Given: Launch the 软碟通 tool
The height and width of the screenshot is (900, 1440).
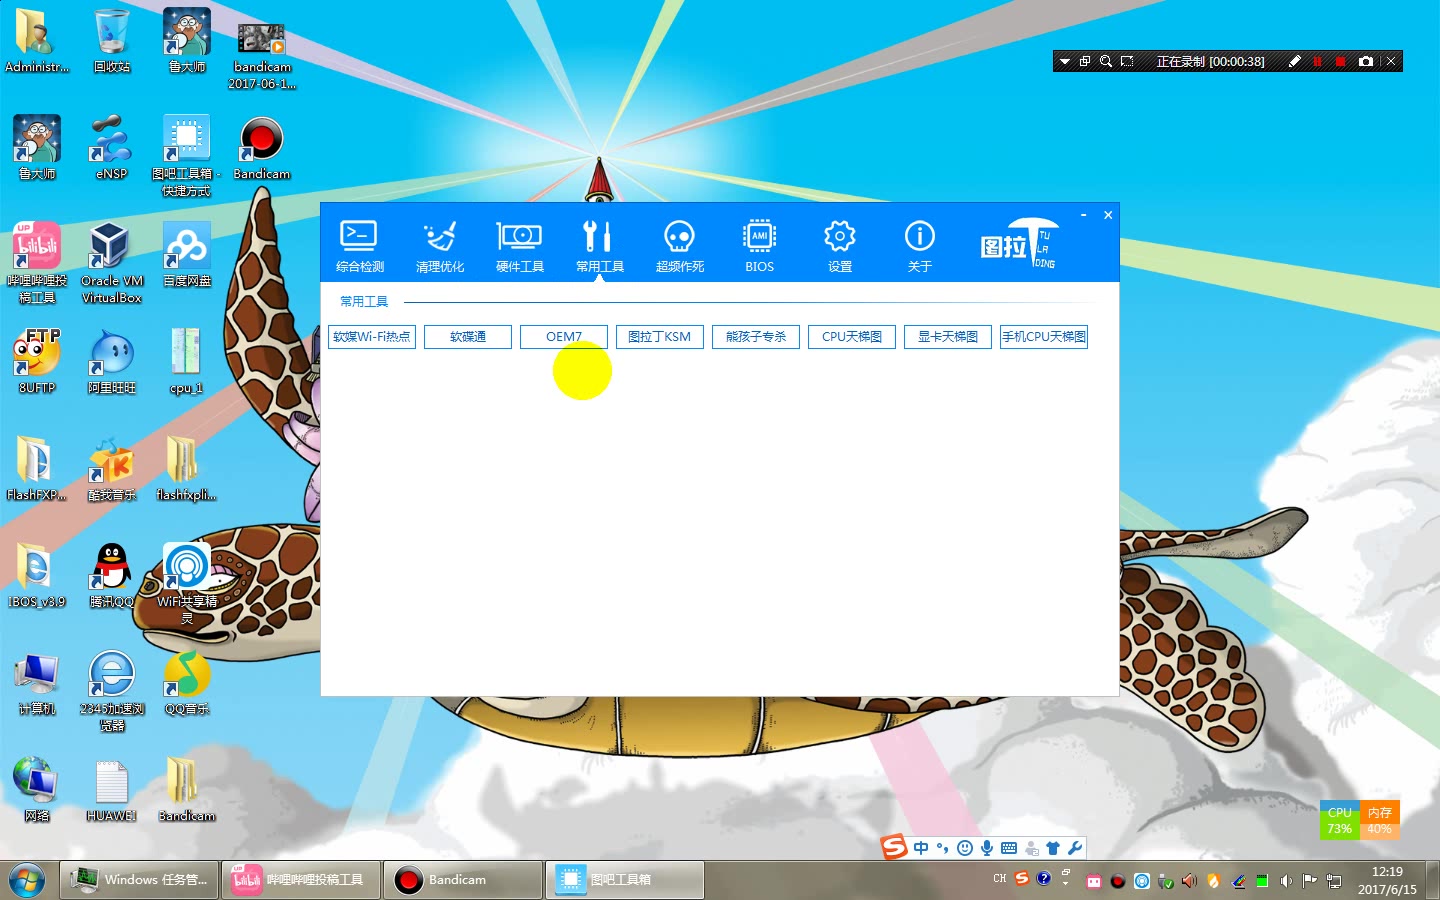Looking at the screenshot, I should (x=468, y=337).
